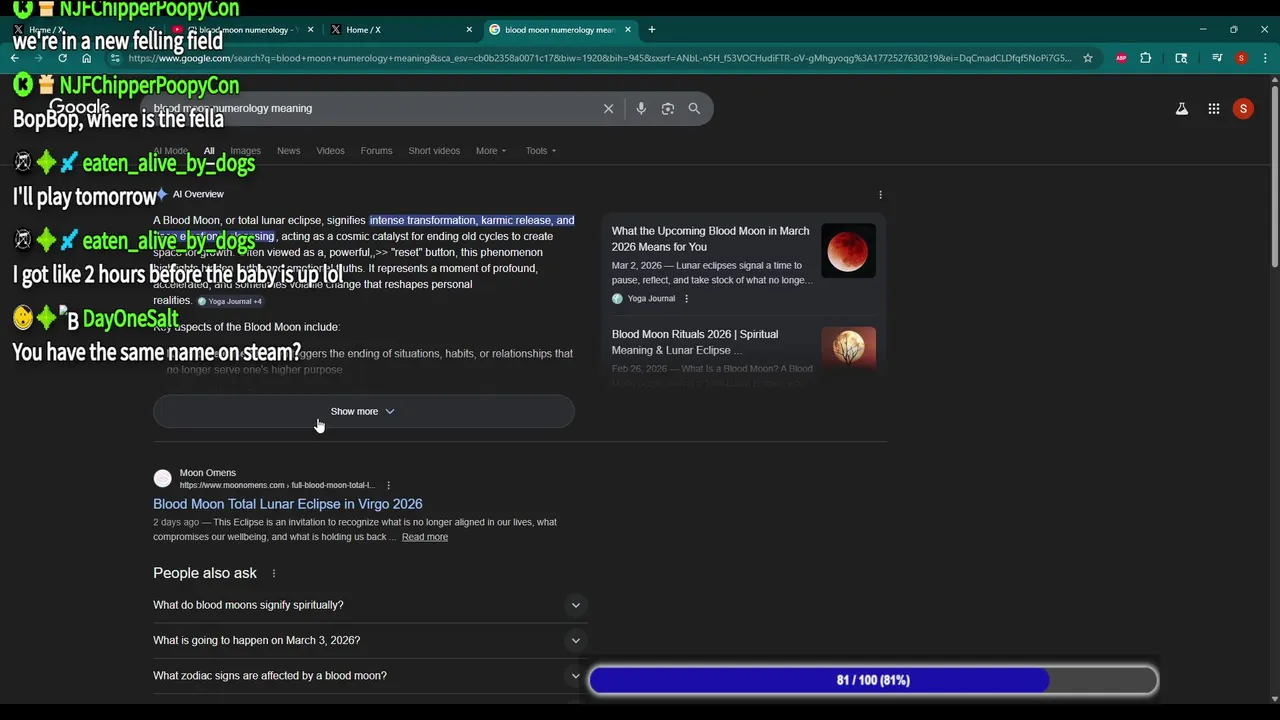This screenshot has height=720, width=1280.
Task: Open "Blood Moon Rituals 2026 | Spiritual Meaning" article
Action: [x=695, y=342]
